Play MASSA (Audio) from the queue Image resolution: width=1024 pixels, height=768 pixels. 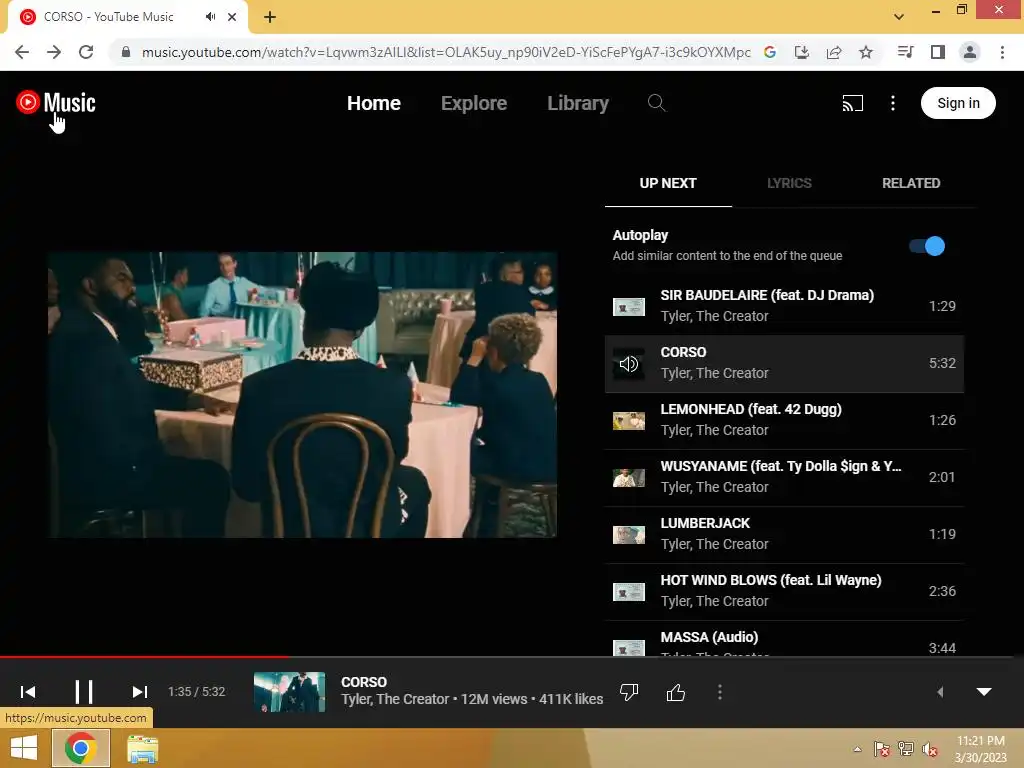pos(784,639)
